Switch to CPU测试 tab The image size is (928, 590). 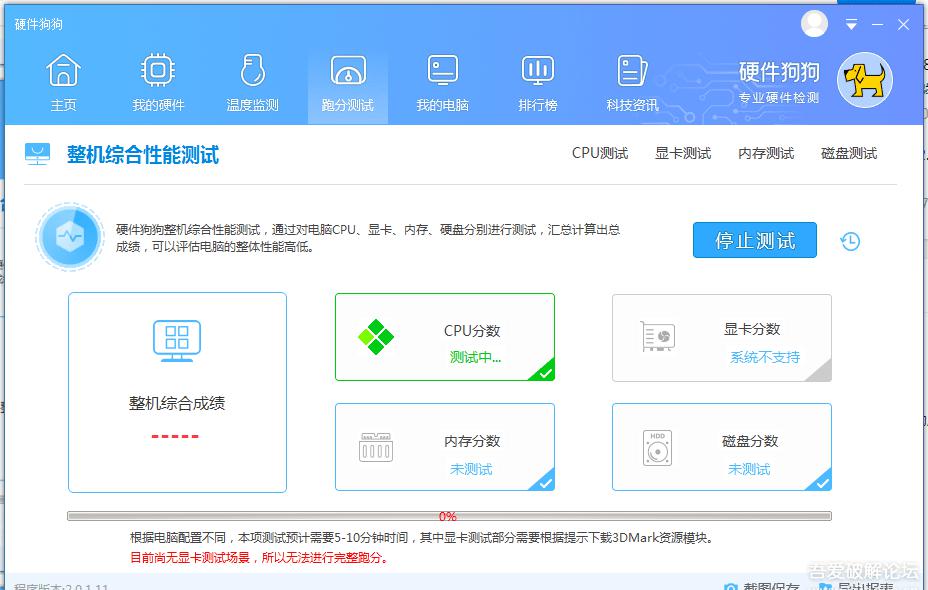600,153
